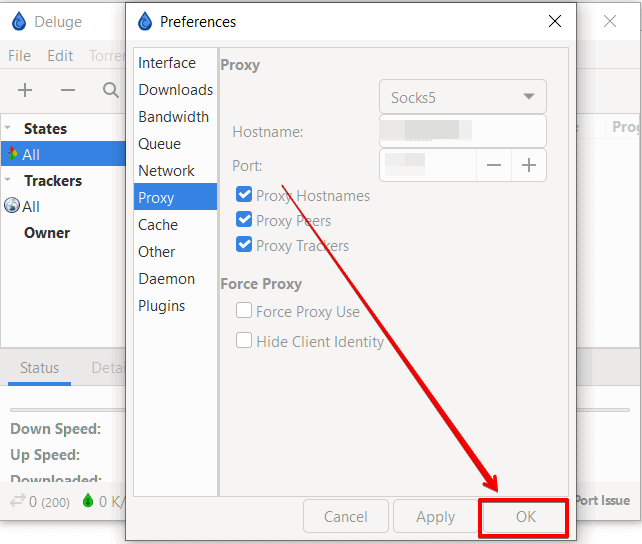The width and height of the screenshot is (642, 544).
Task: Click the Down Speed label in status panel
Action: point(56,429)
